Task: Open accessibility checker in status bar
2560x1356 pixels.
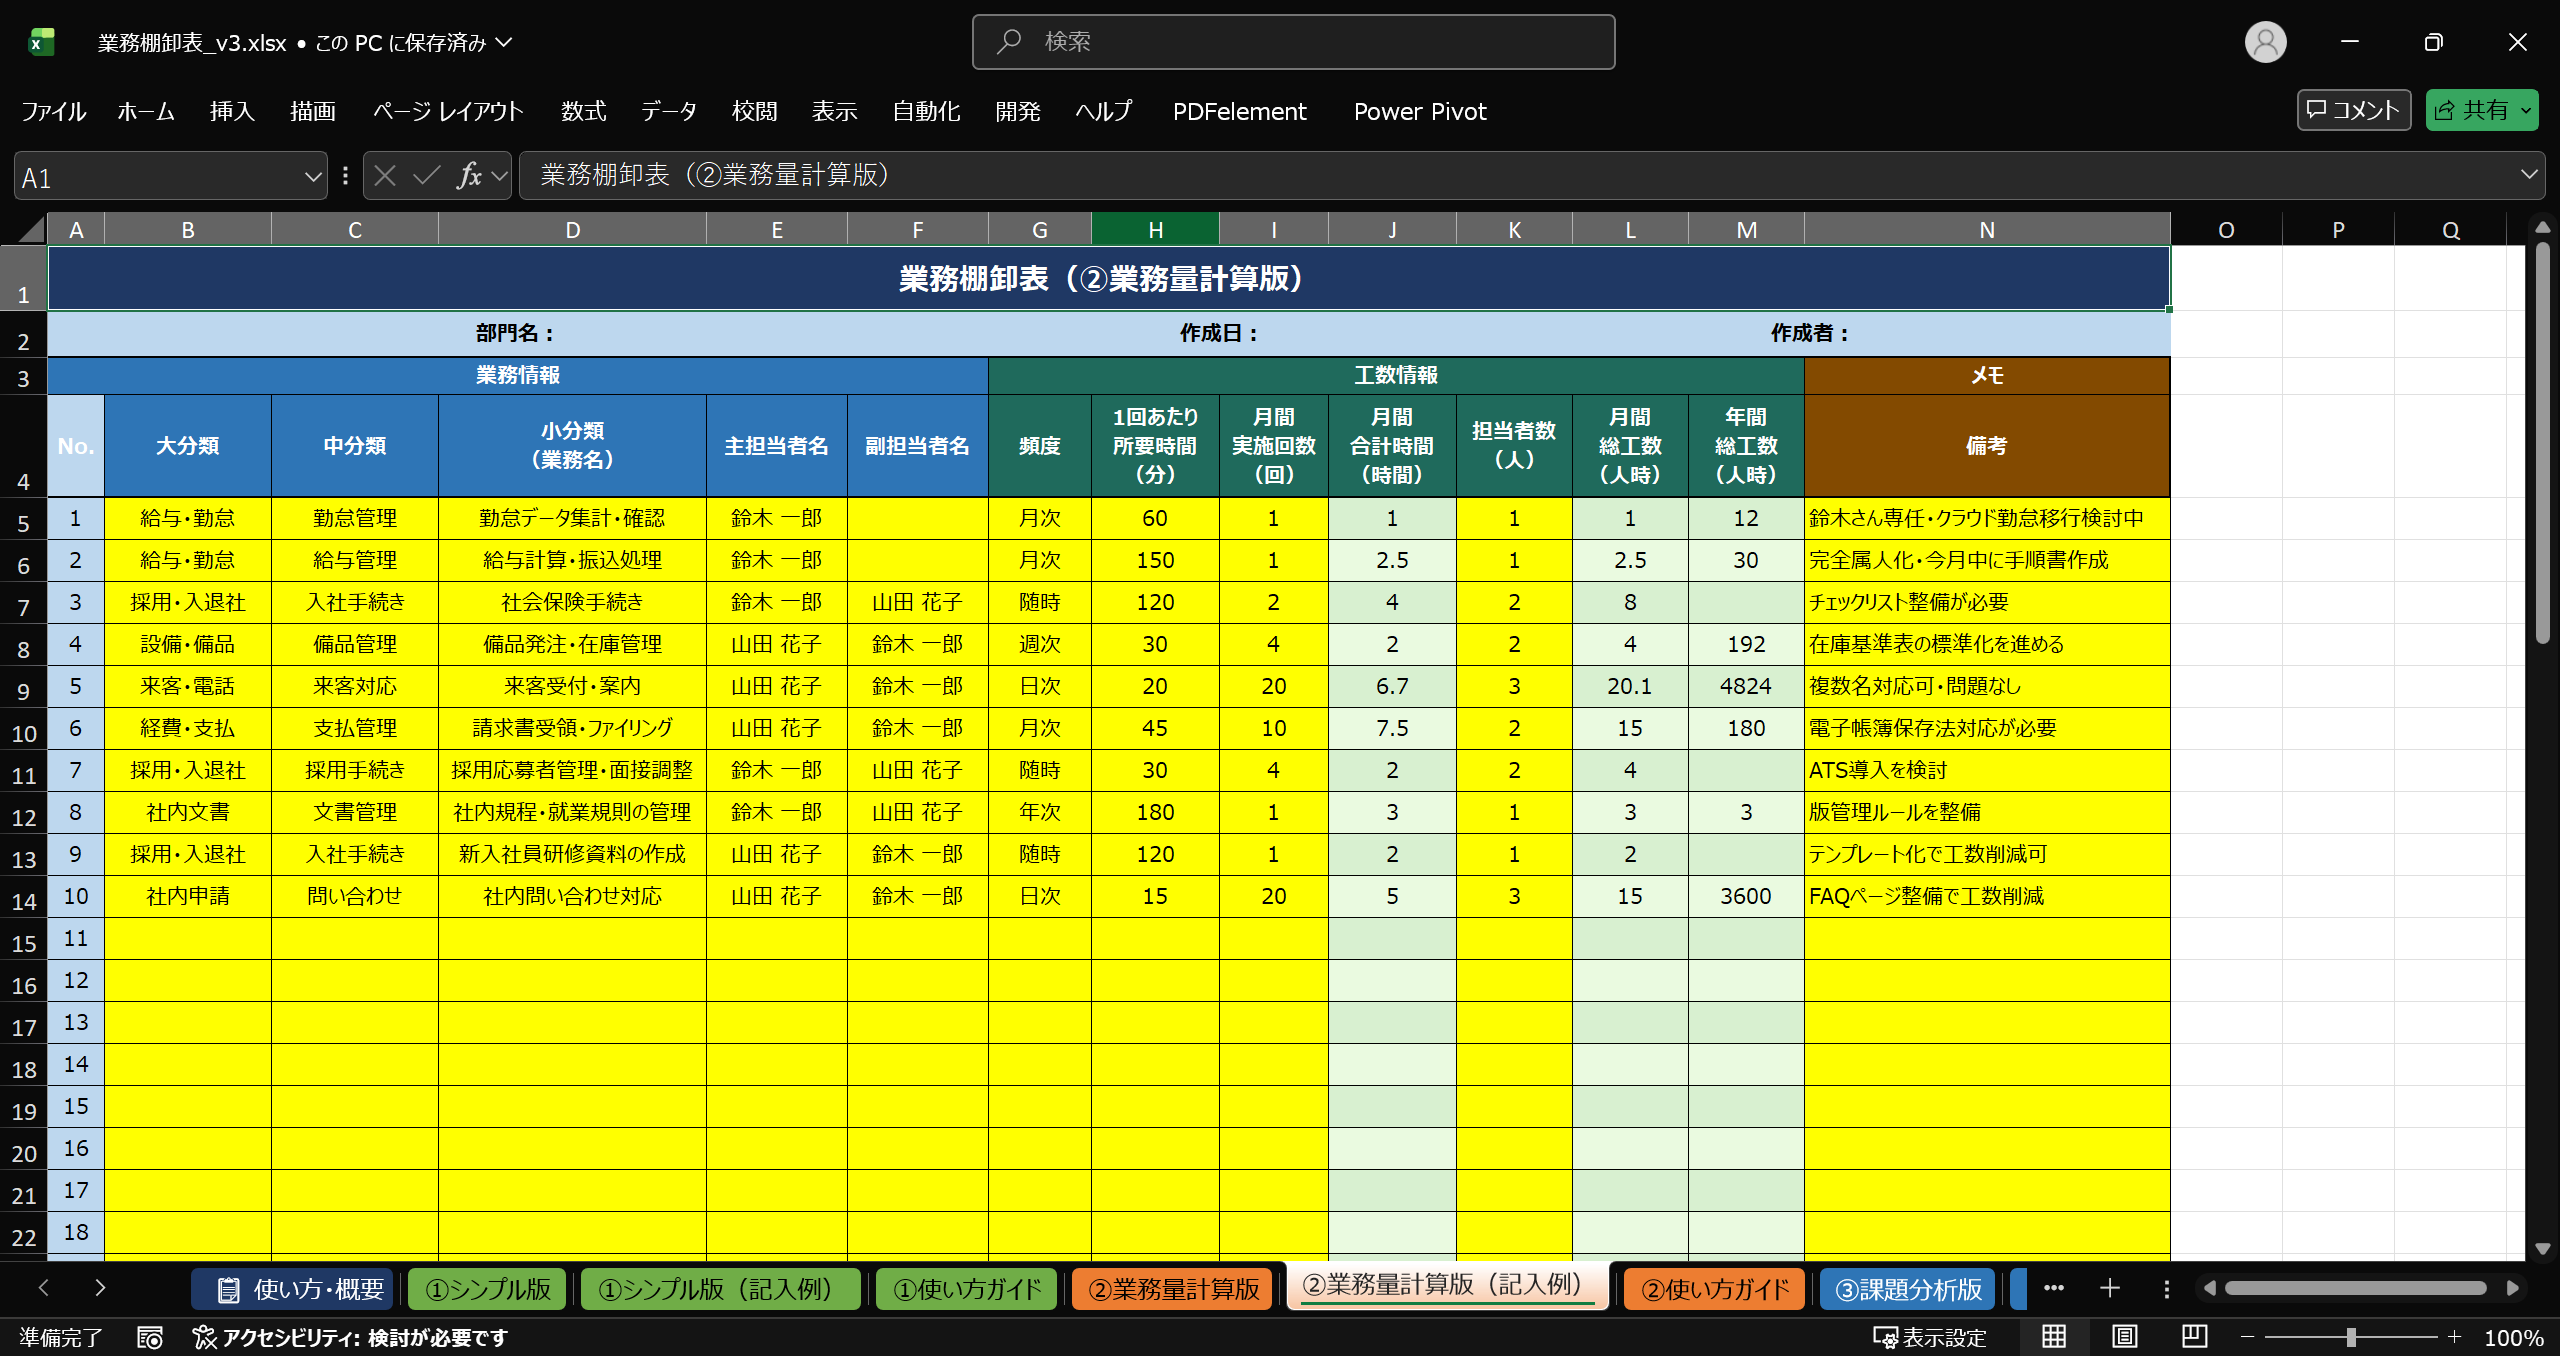Action: coord(350,1337)
